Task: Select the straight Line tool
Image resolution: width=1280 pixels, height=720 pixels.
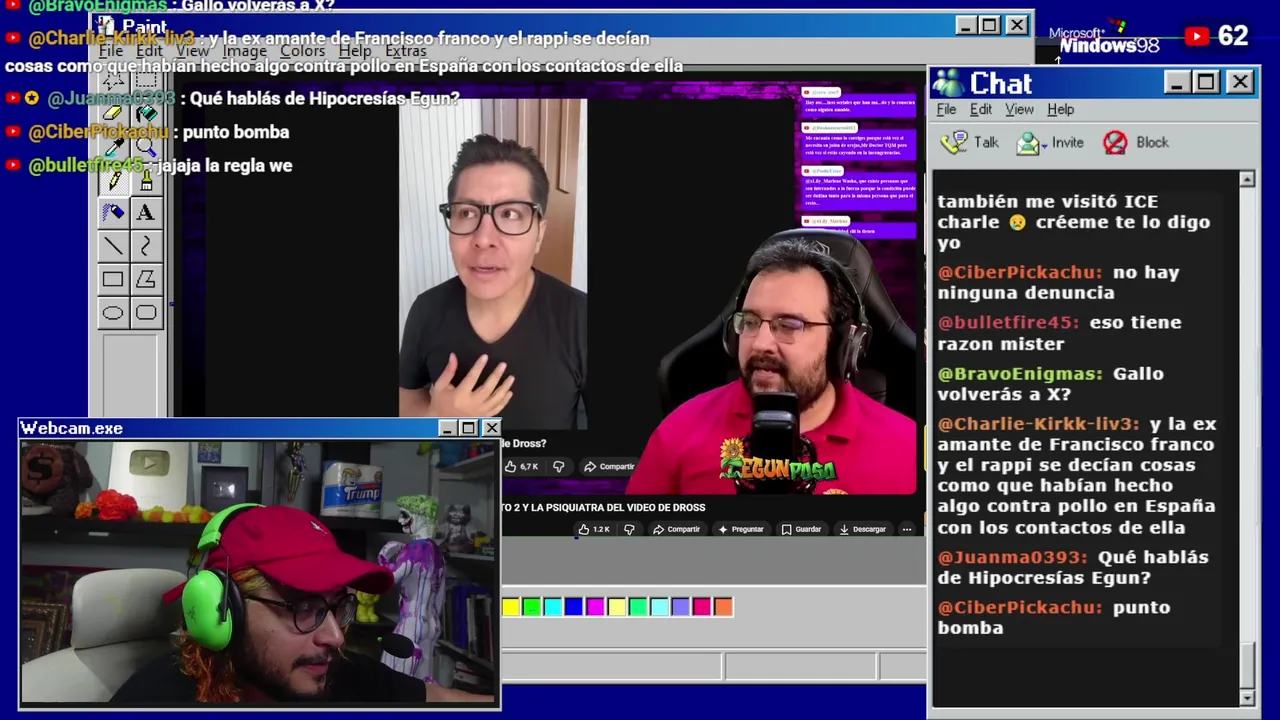Action: (113, 246)
